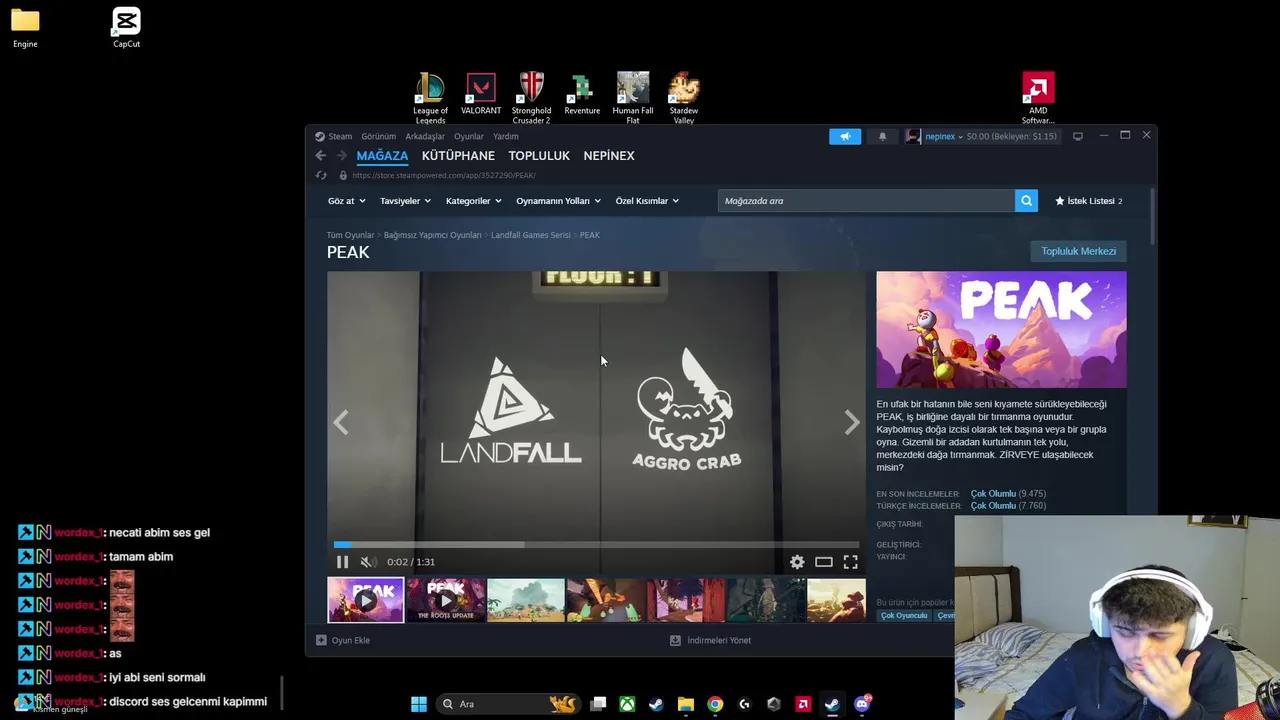Show previous media with left arrow

[341, 423]
